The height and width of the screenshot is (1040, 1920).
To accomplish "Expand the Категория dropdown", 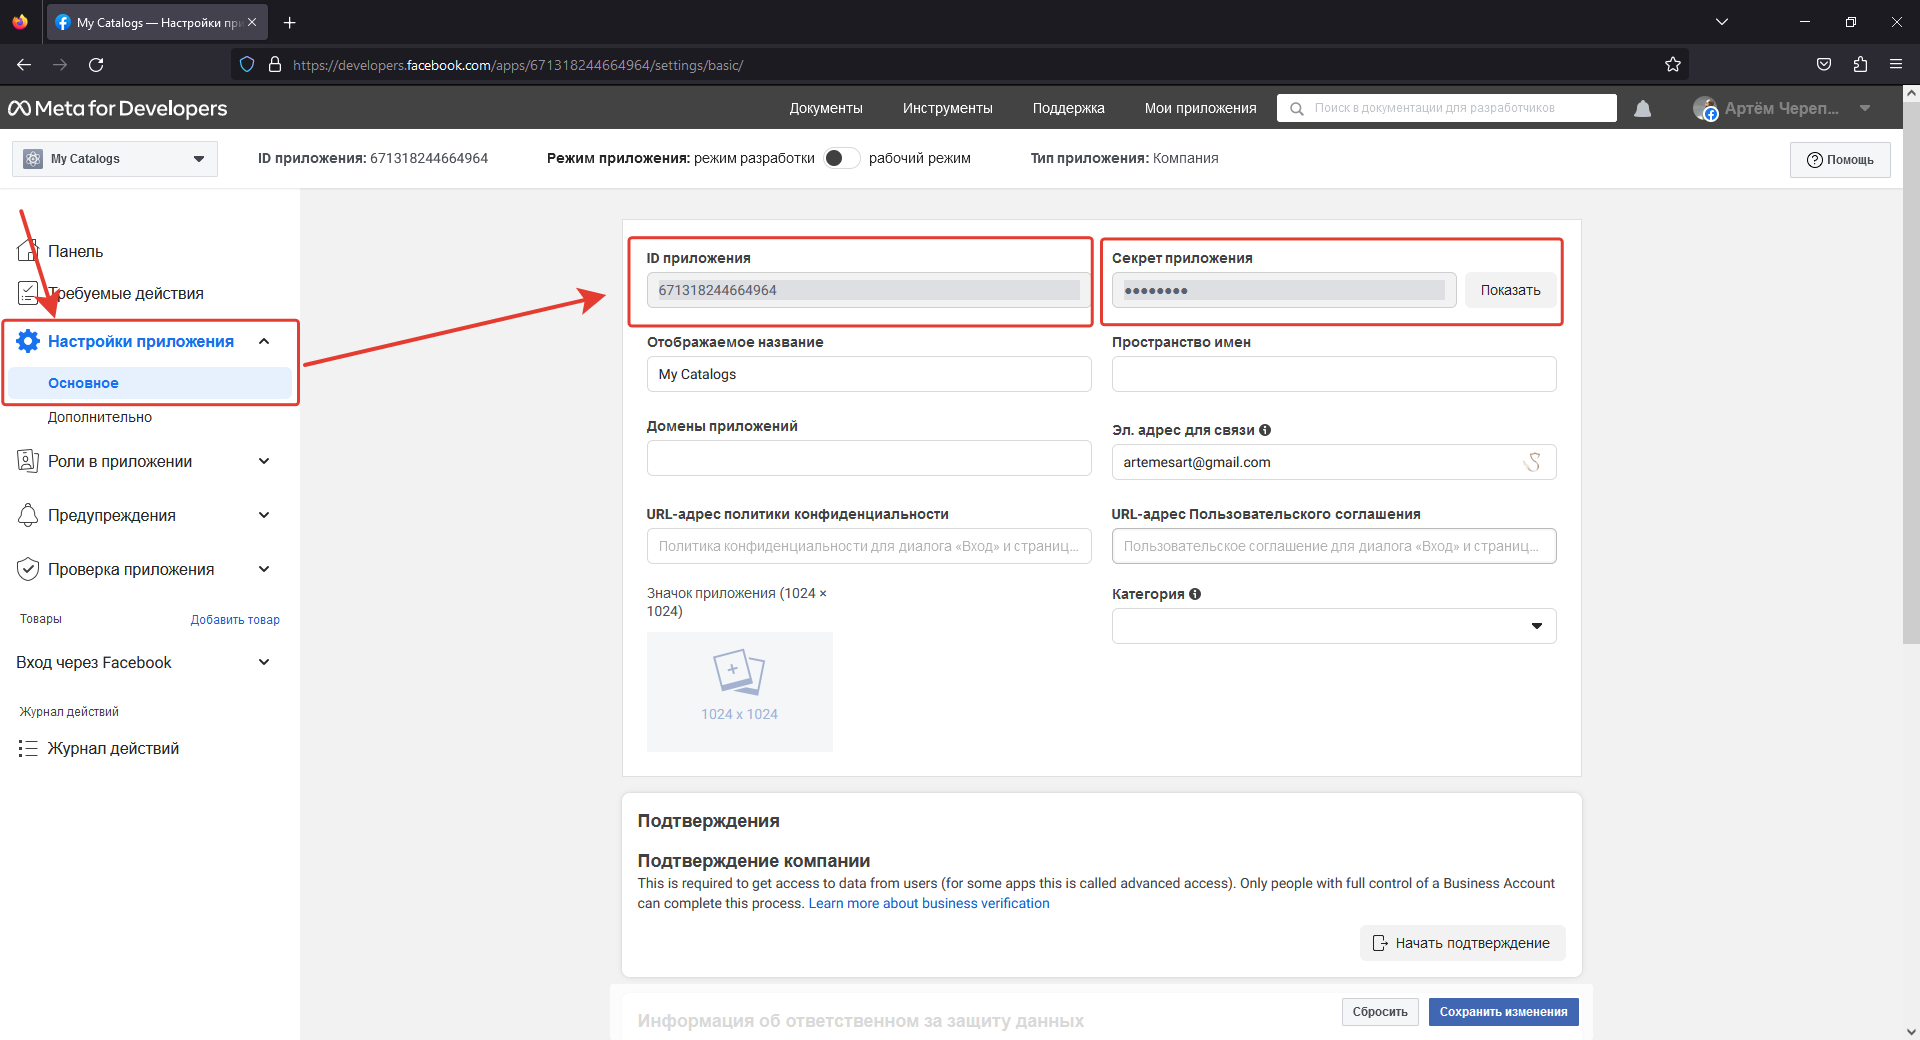I will (x=1334, y=626).
